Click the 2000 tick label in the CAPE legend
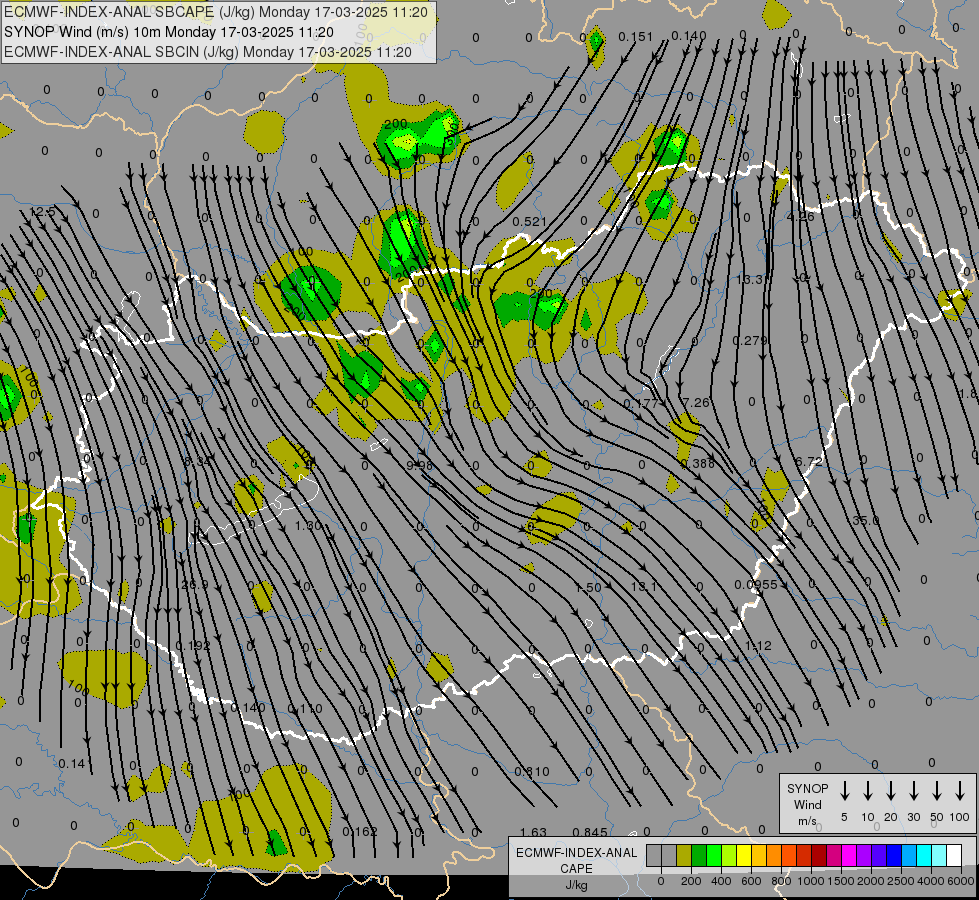Image resolution: width=979 pixels, height=900 pixels. (x=871, y=881)
